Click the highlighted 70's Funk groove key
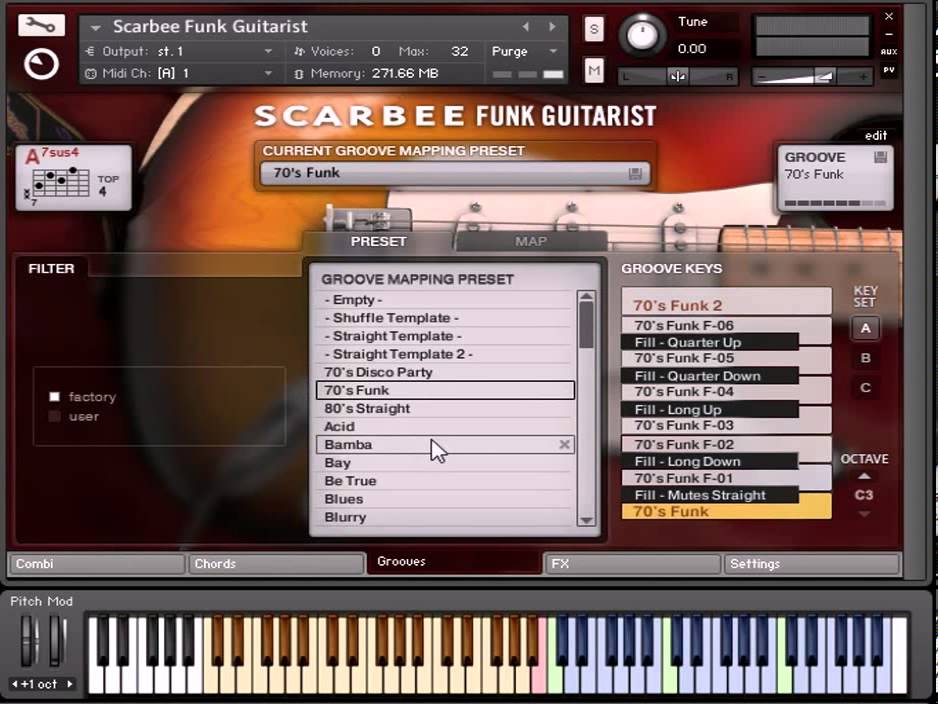The width and height of the screenshot is (938, 704). (726, 511)
